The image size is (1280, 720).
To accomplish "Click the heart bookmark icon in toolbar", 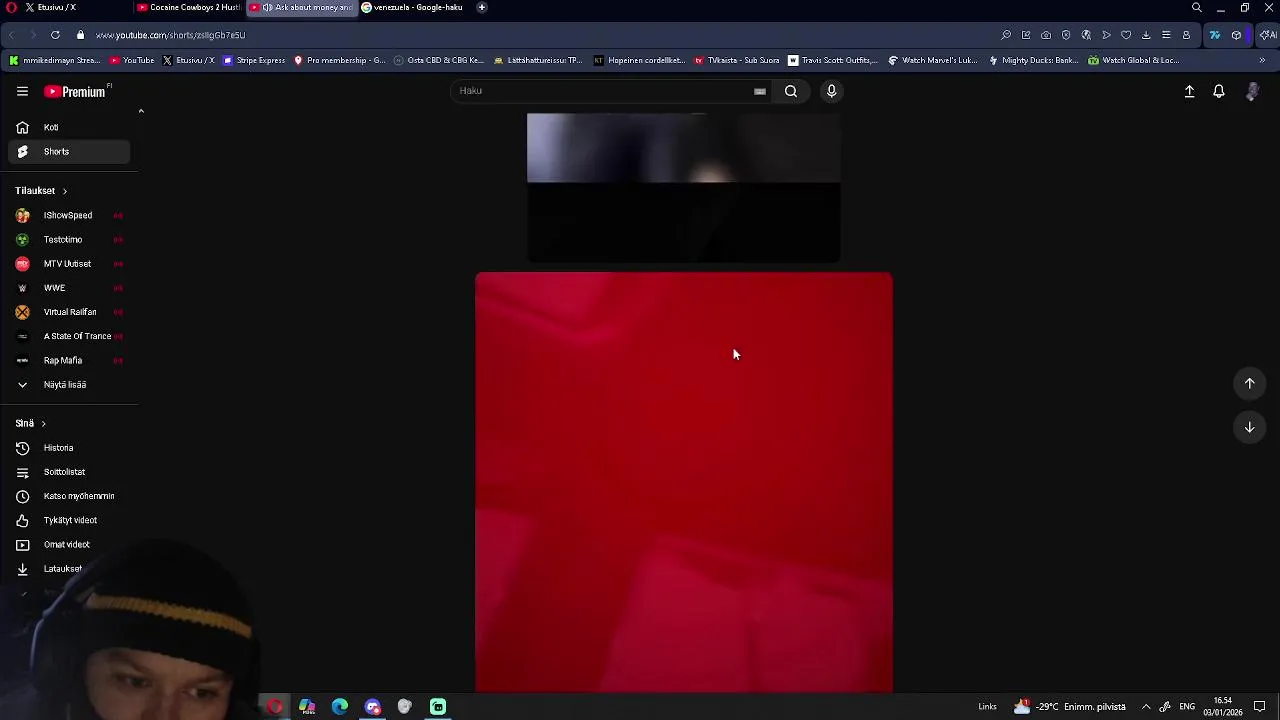I will tap(1126, 35).
